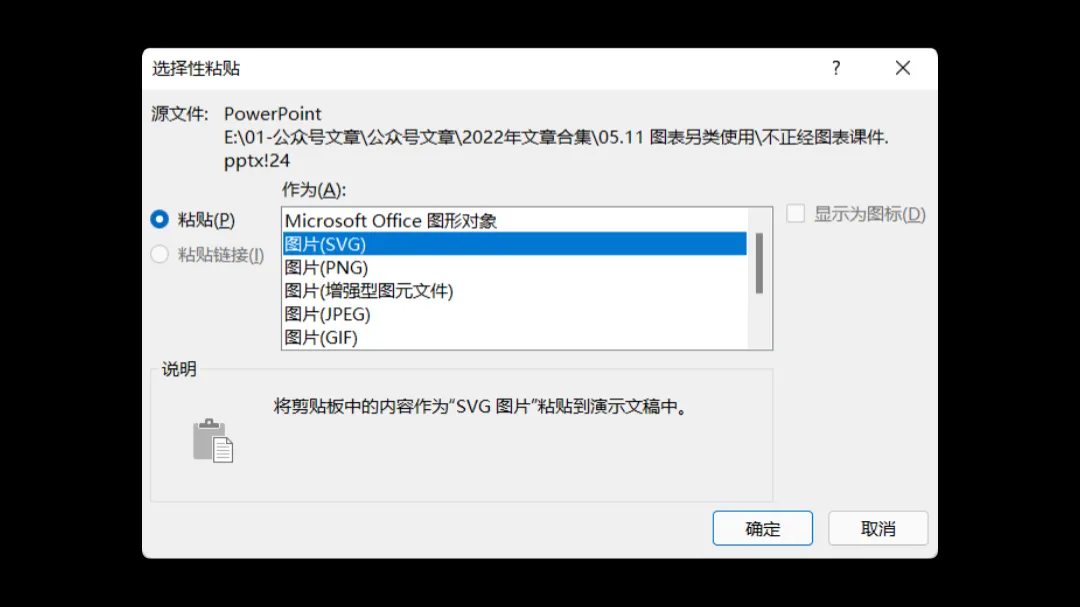1080x607 pixels.
Task: Click the 选择性粘贴 dialog title
Action: click(x=196, y=68)
